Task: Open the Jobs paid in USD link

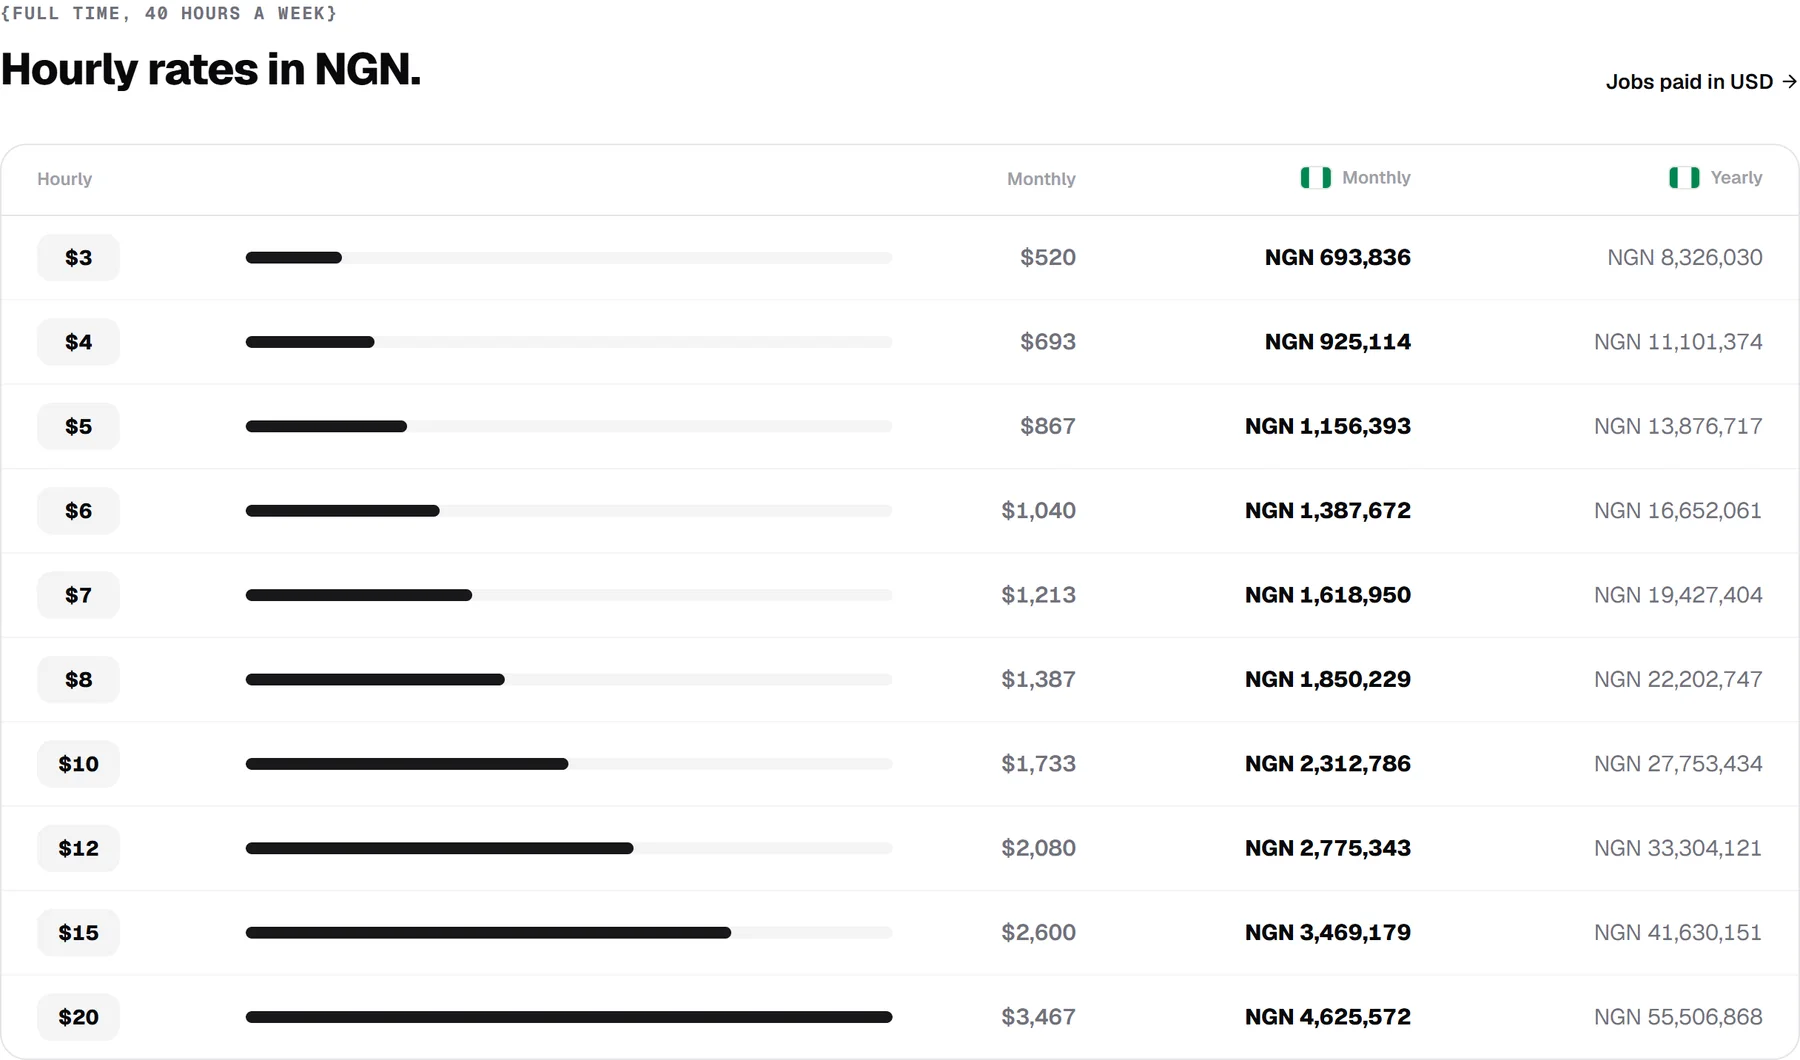Action: tap(1701, 82)
